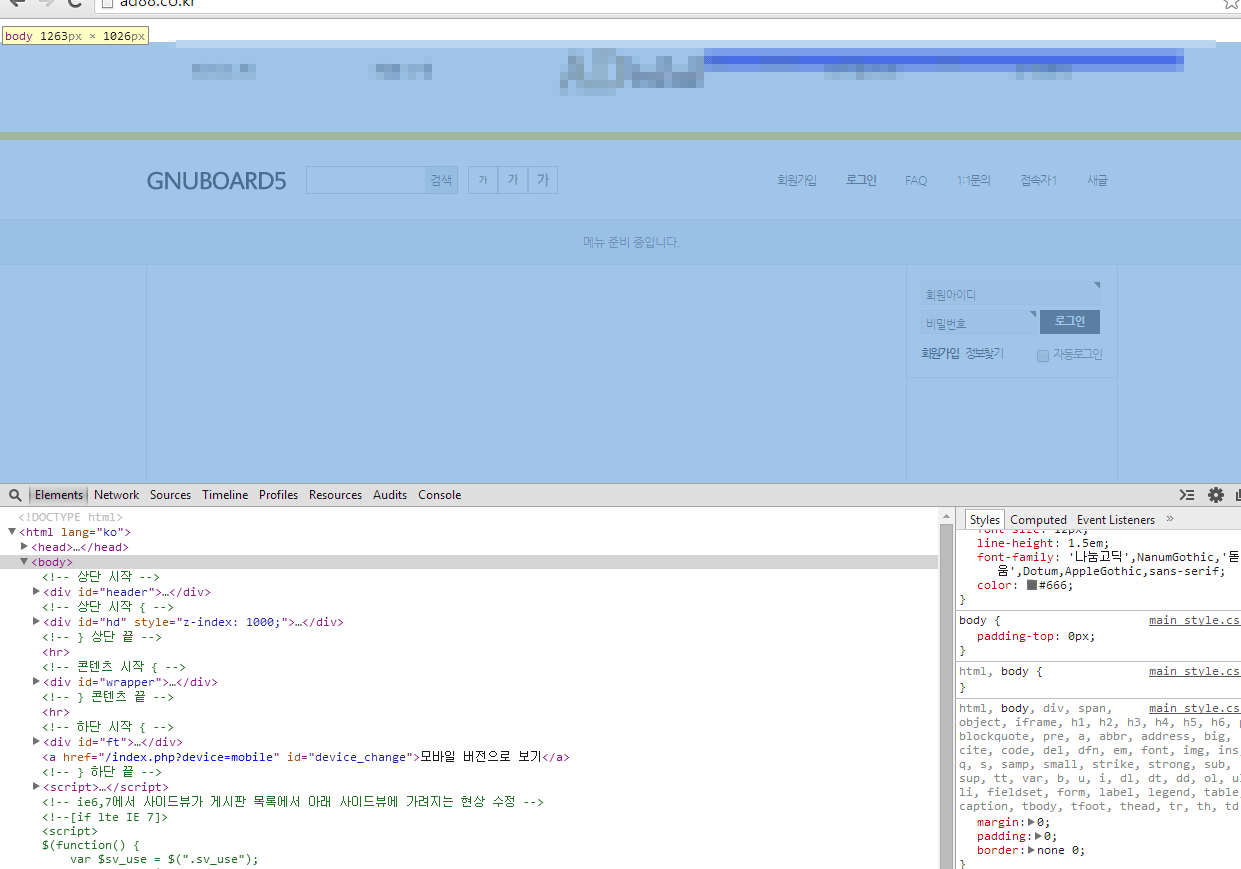Open DevTools settings gear
The width and height of the screenshot is (1241, 869).
coord(1215,495)
